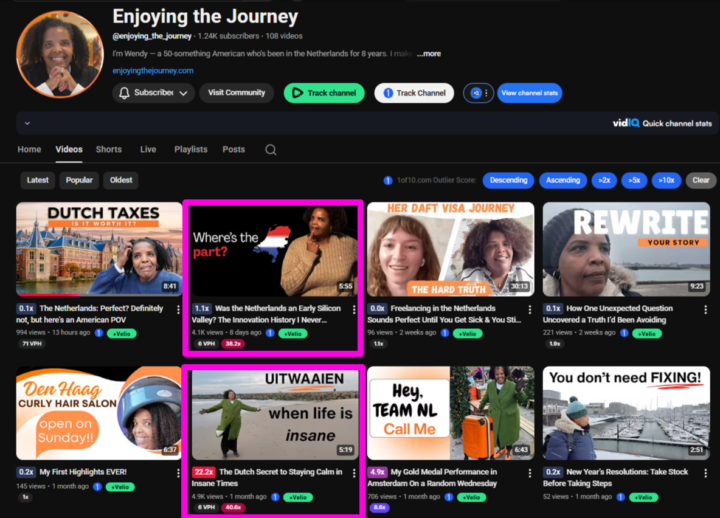Clear the outlier score filter
The height and width of the screenshot is (518, 720).
coord(701,180)
